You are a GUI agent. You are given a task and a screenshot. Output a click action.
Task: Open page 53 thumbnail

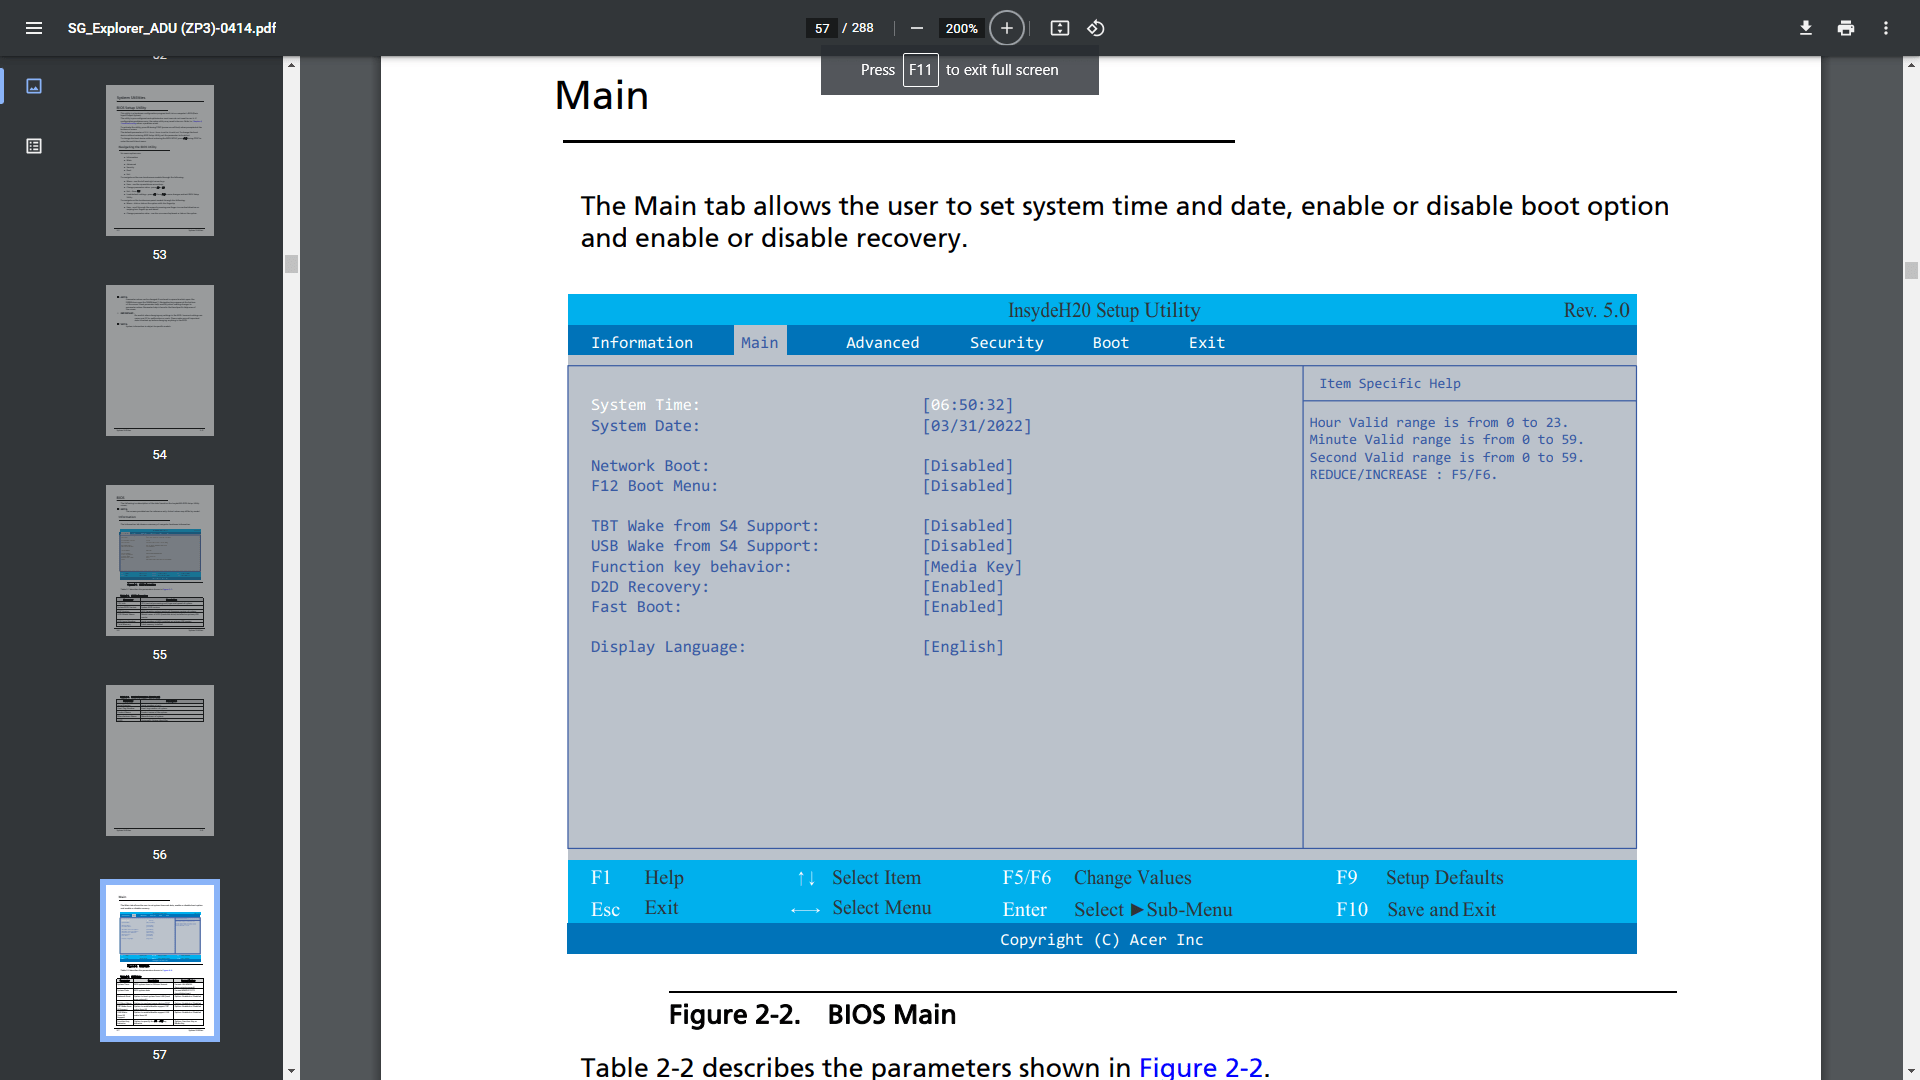(160, 160)
